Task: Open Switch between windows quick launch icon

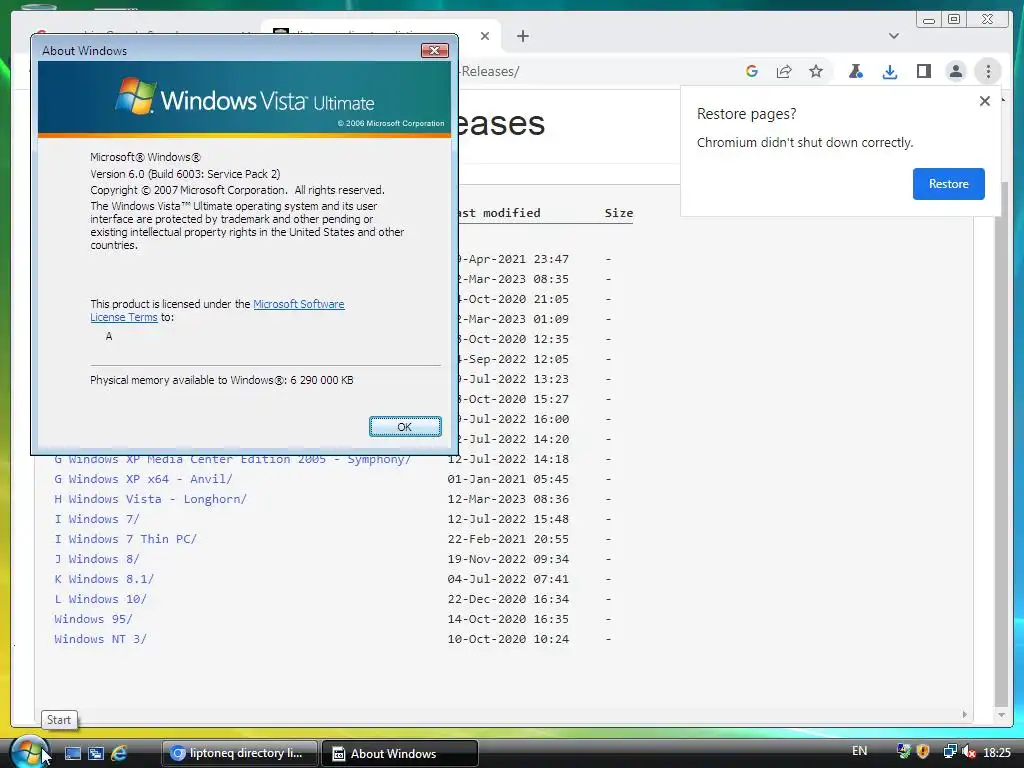Action: pyautogui.click(x=96, y=753)
